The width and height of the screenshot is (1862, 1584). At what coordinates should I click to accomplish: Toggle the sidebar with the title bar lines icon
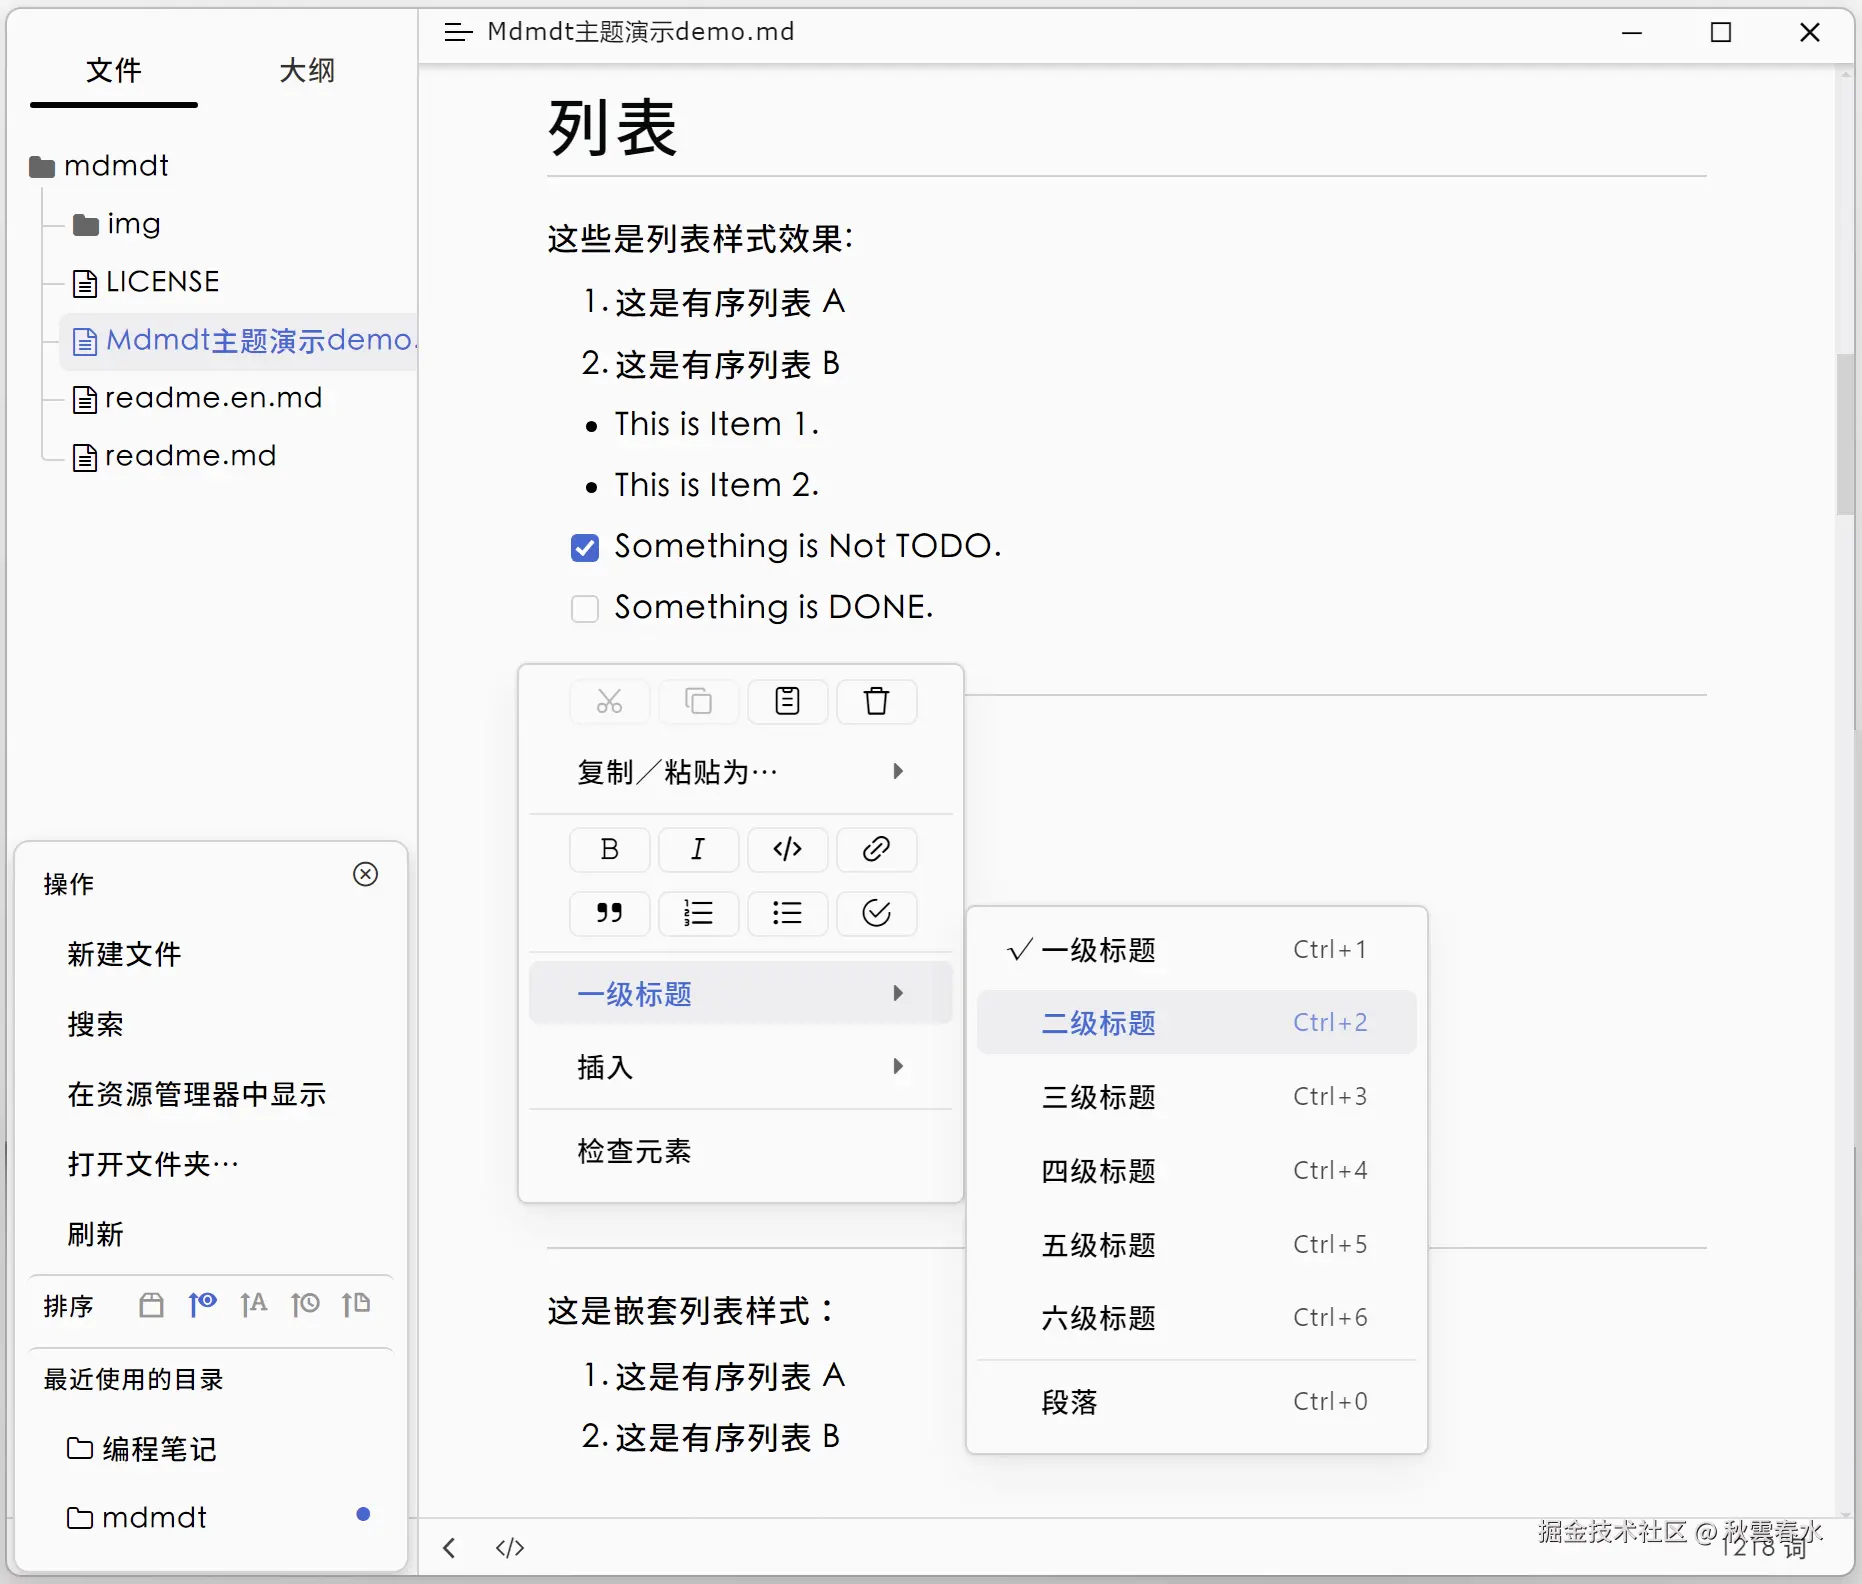point(458,33)
